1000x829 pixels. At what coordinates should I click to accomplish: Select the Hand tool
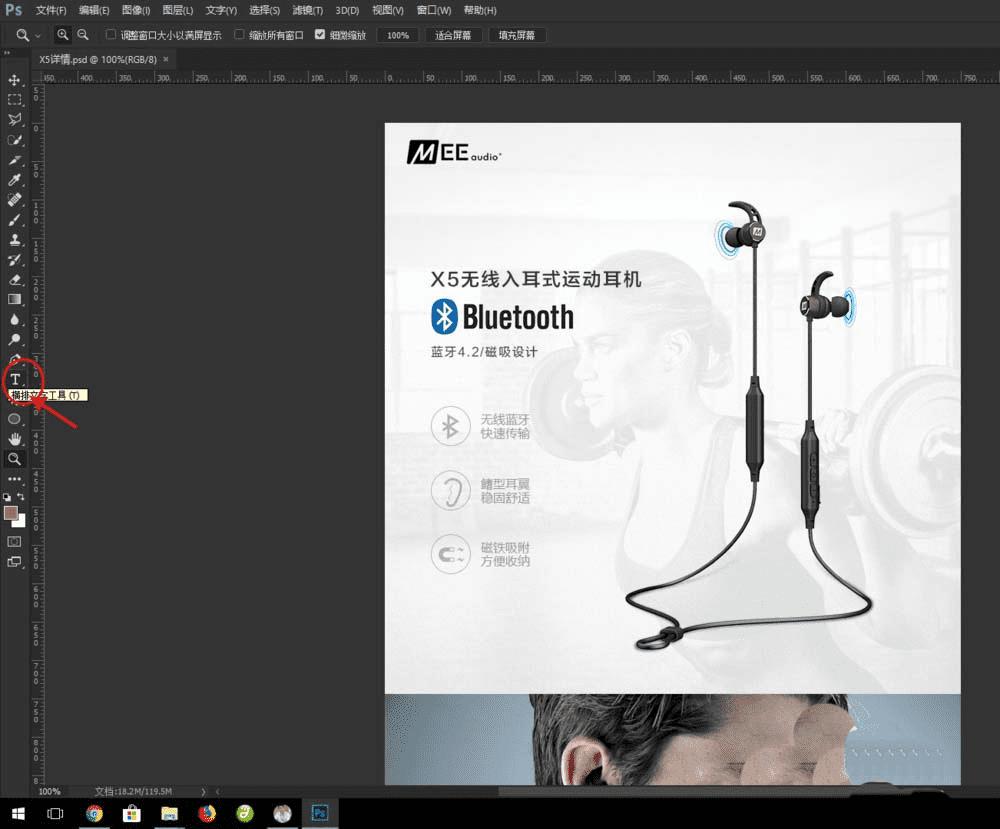[14, 439]
